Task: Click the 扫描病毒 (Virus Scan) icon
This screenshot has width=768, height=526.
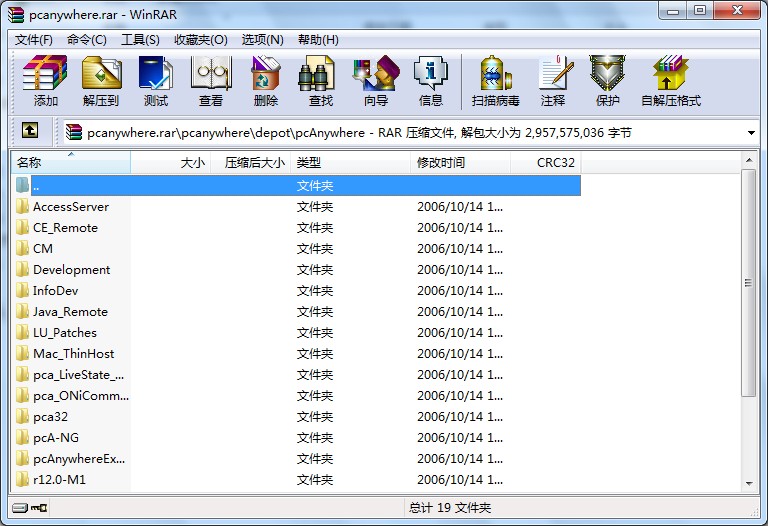Action: click(496, 73)
